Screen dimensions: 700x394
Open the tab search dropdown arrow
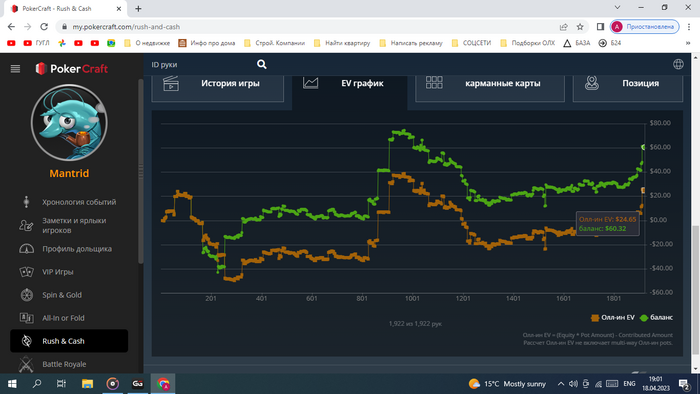click(x=617, y=8)
